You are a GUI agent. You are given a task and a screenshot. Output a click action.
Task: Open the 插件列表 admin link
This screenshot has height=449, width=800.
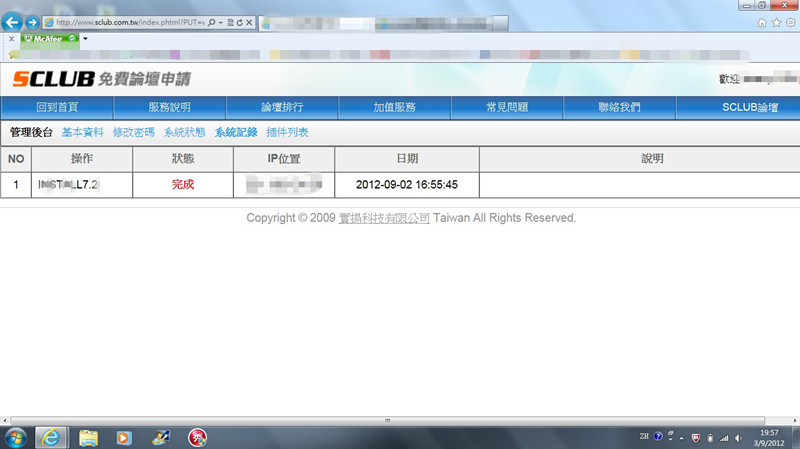click(287, 132)
